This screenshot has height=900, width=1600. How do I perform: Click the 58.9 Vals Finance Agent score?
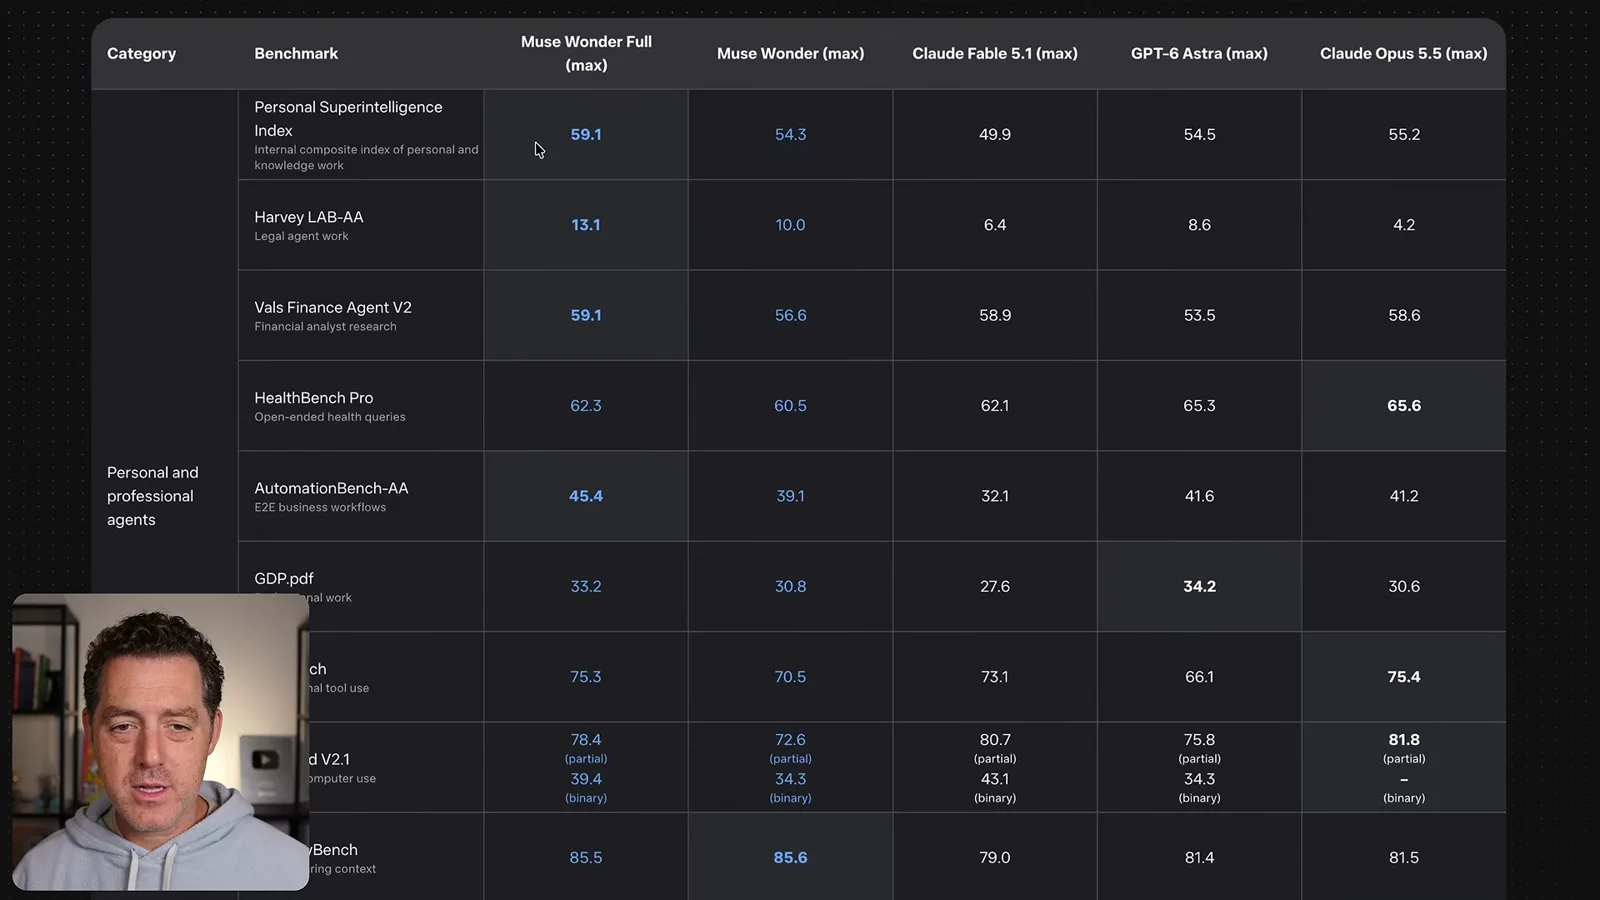pyautogui.click(x=995, y=316)
